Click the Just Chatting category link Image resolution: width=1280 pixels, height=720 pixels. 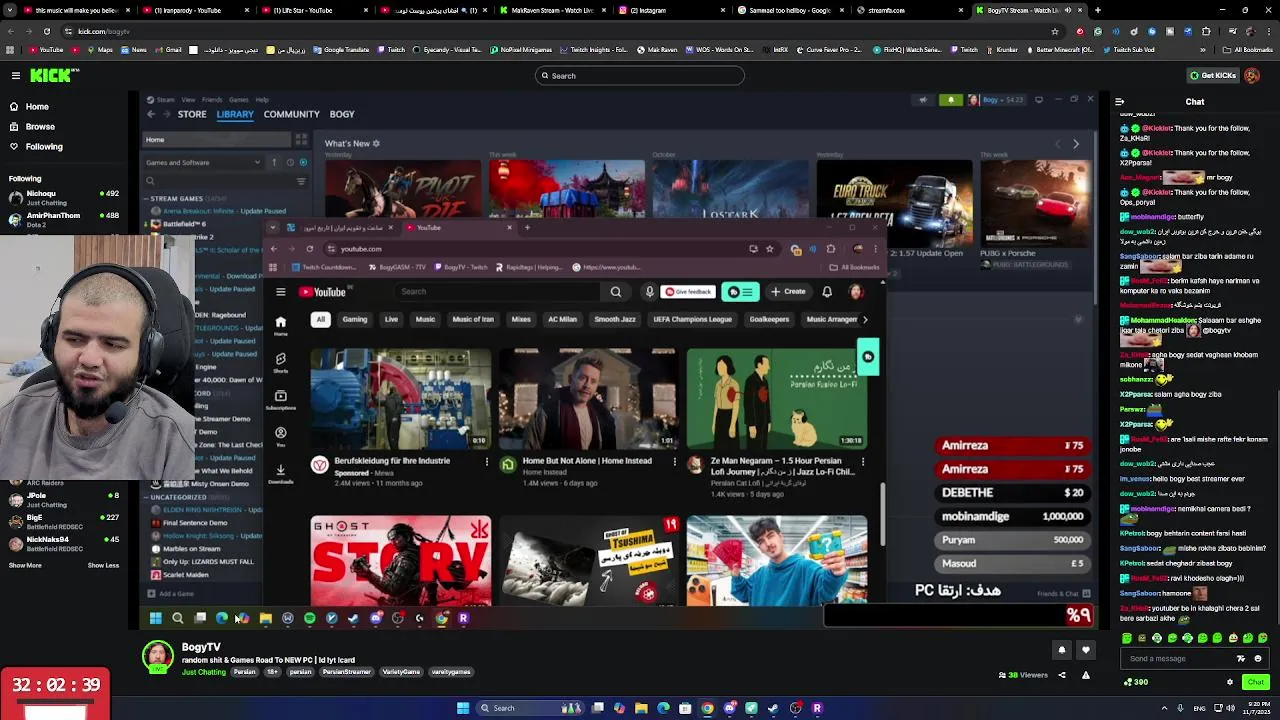(x=203, y=672)
